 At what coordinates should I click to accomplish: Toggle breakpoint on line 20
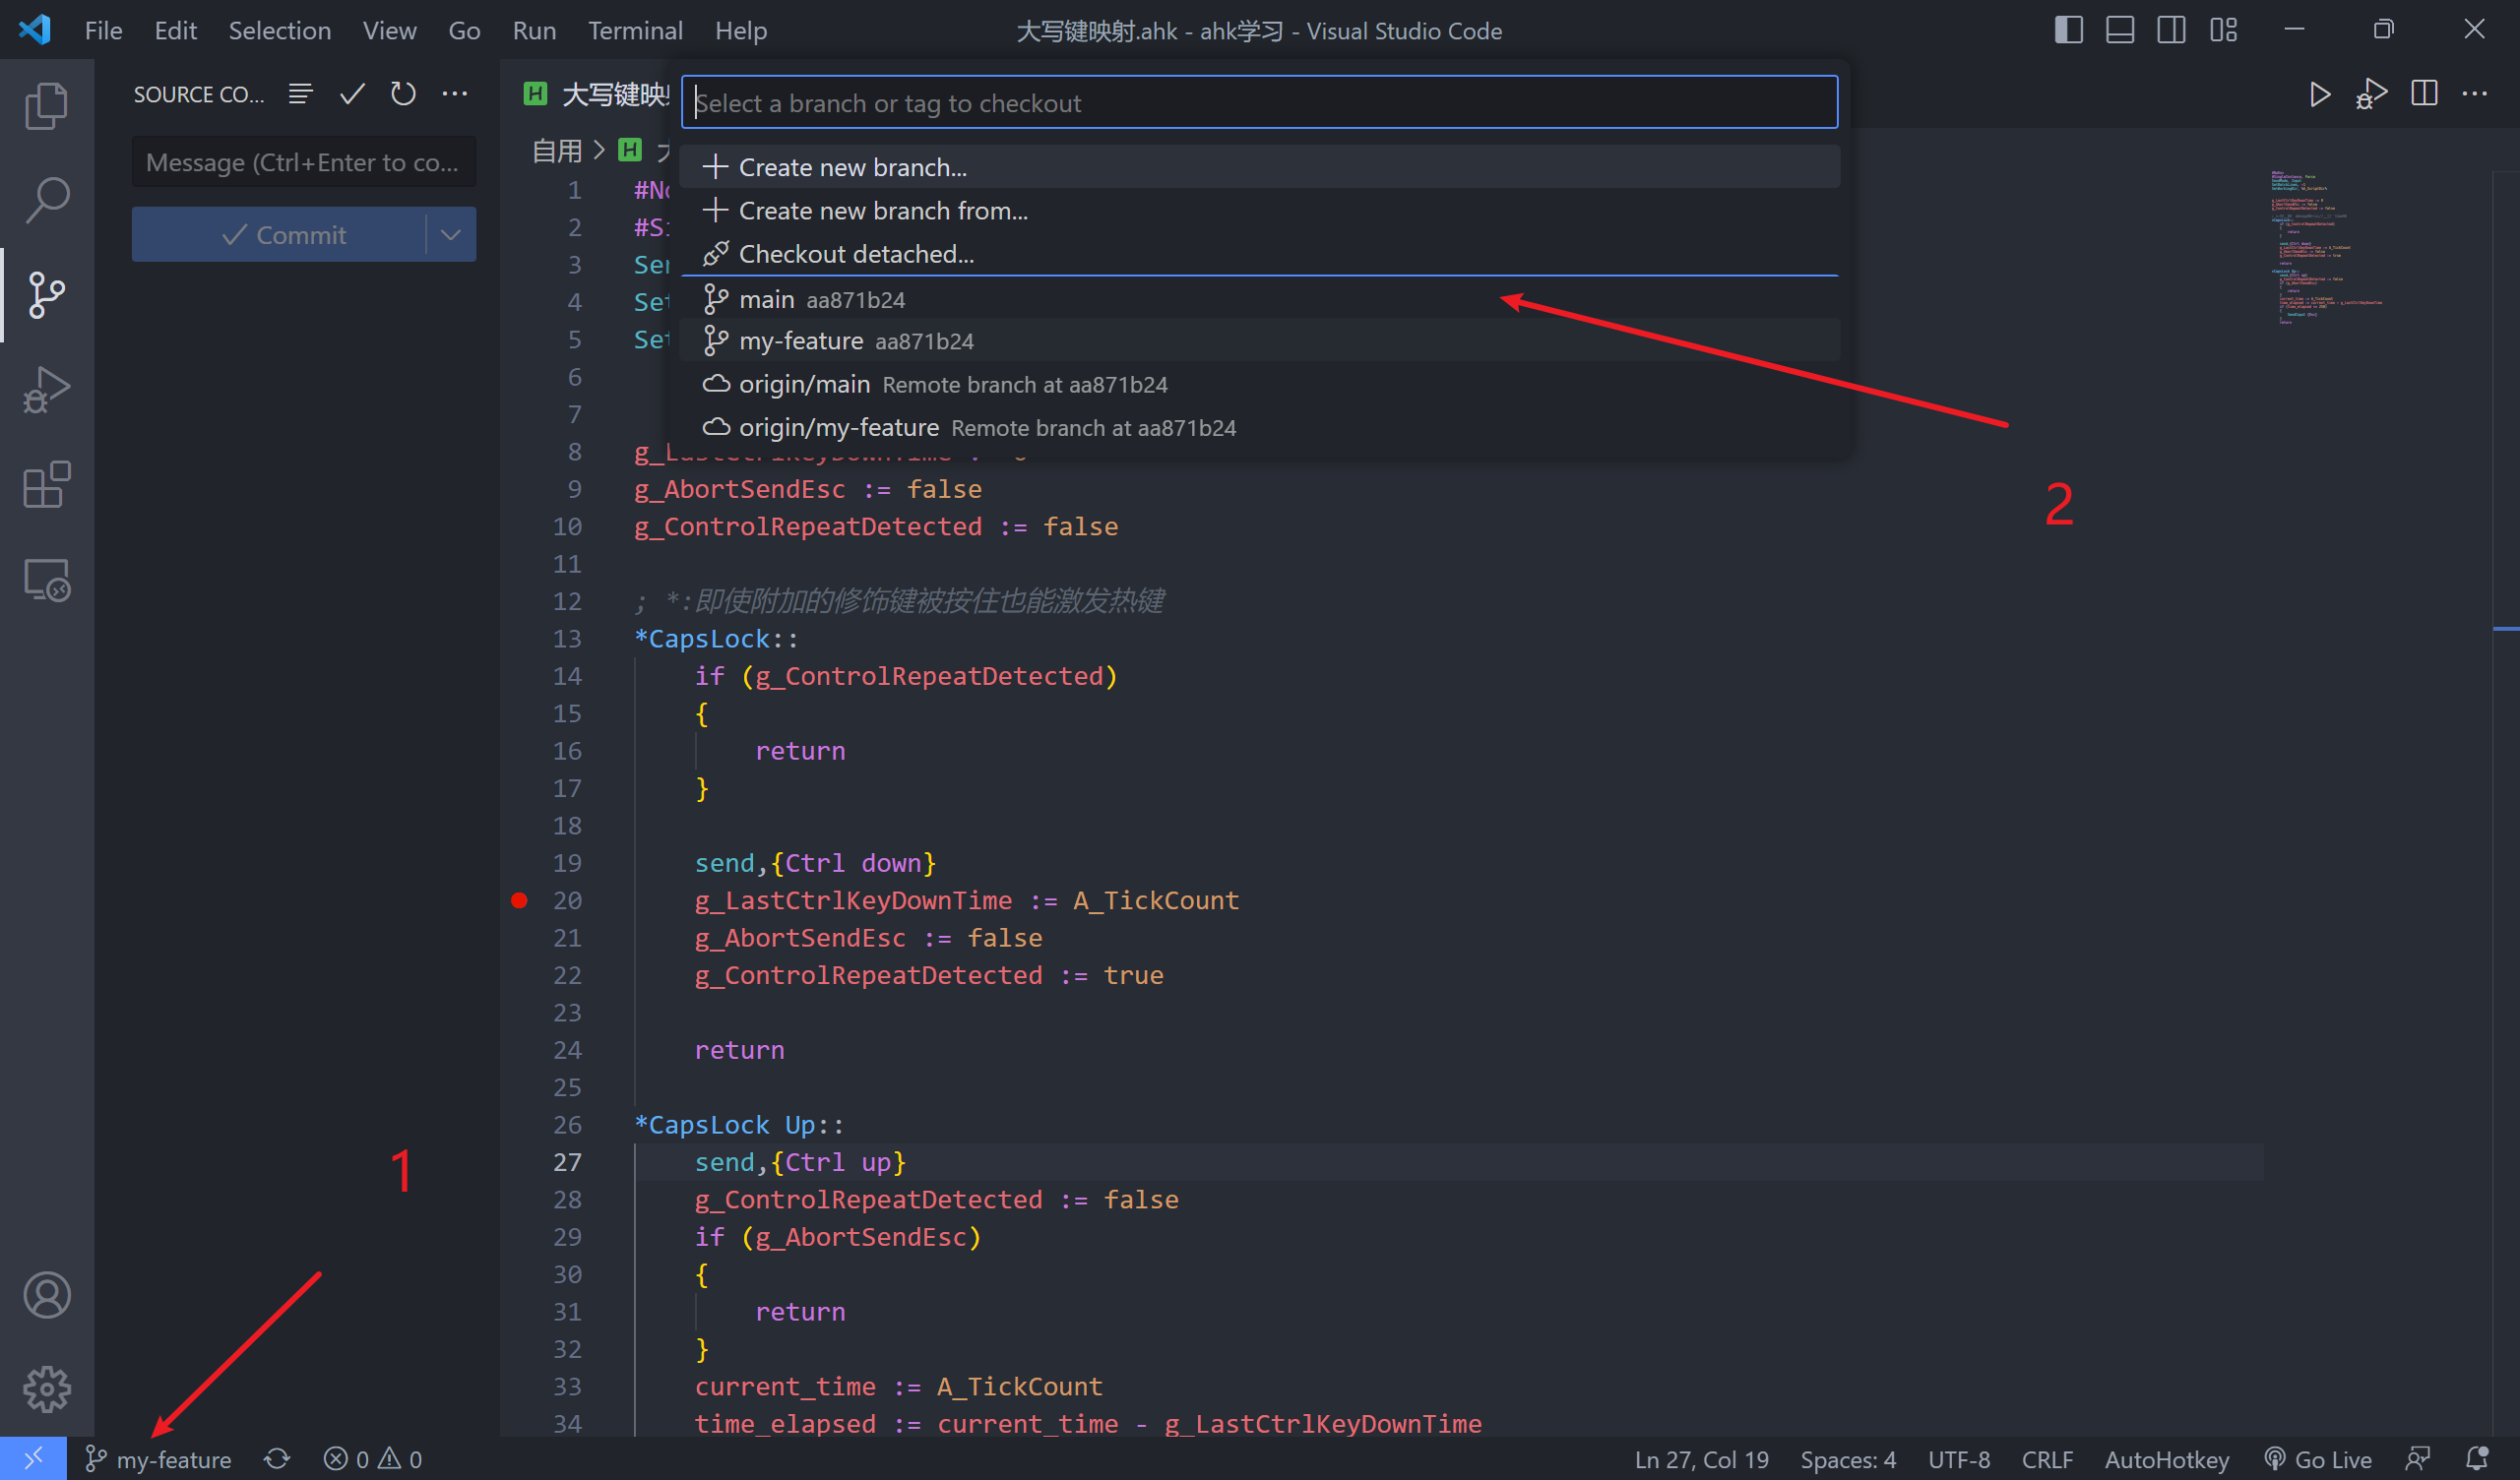coord(519,900)
